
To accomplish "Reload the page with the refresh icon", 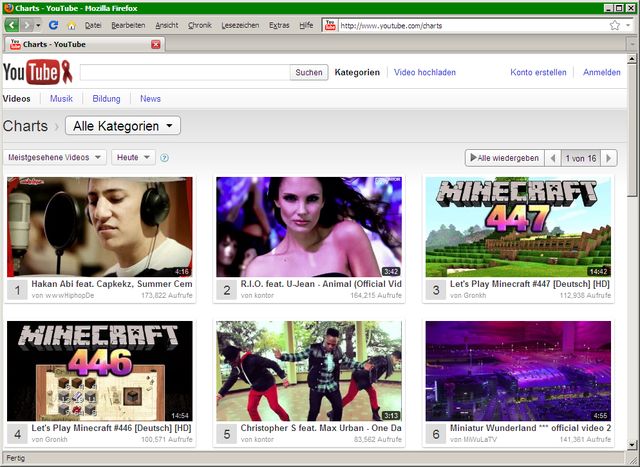I will tap(54, 25).
